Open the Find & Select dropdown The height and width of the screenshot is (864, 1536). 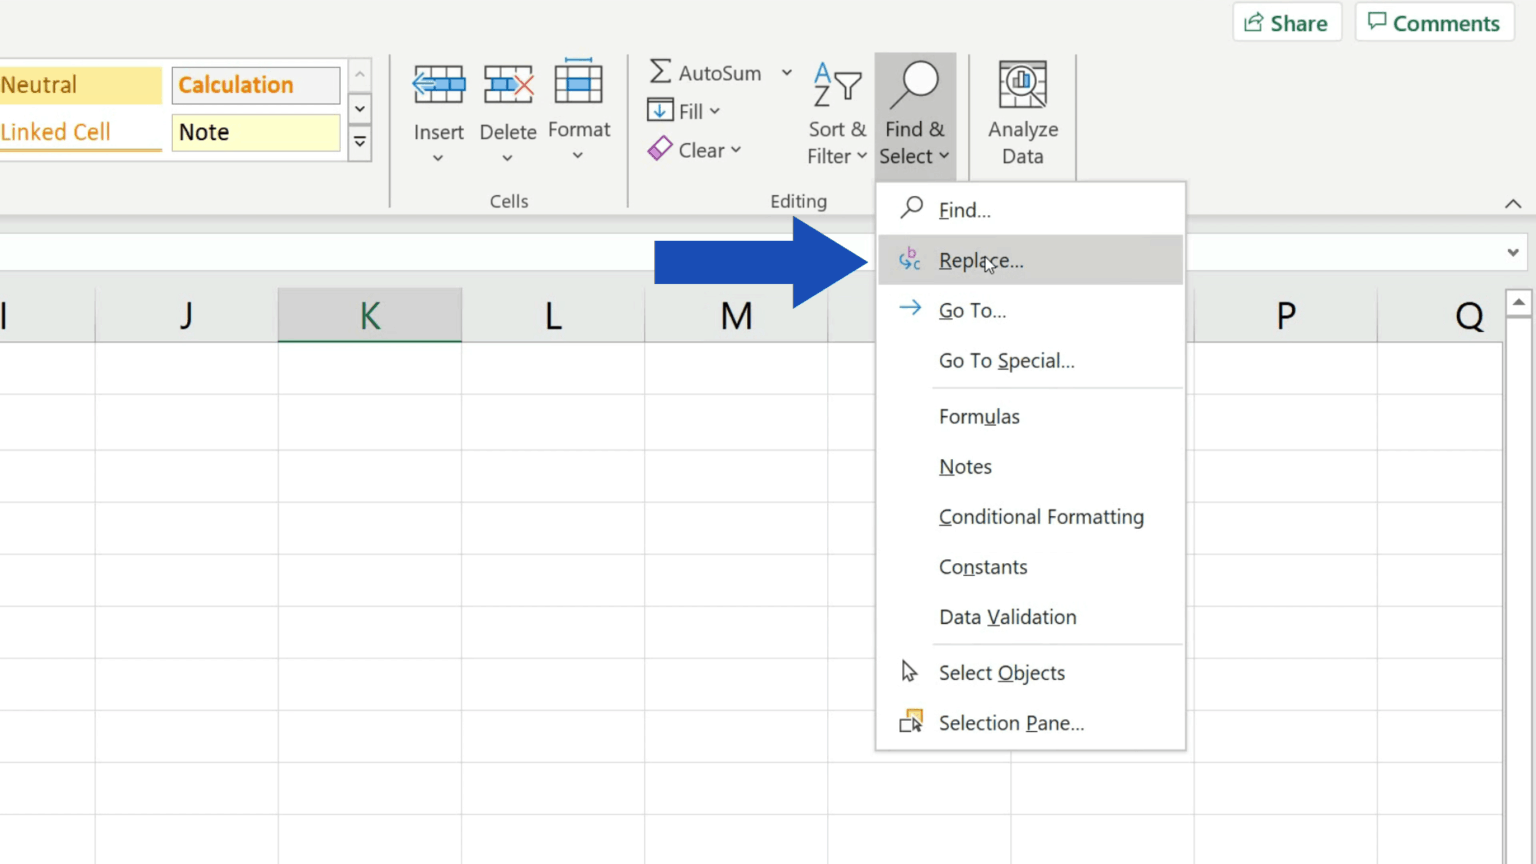[914, 115]
